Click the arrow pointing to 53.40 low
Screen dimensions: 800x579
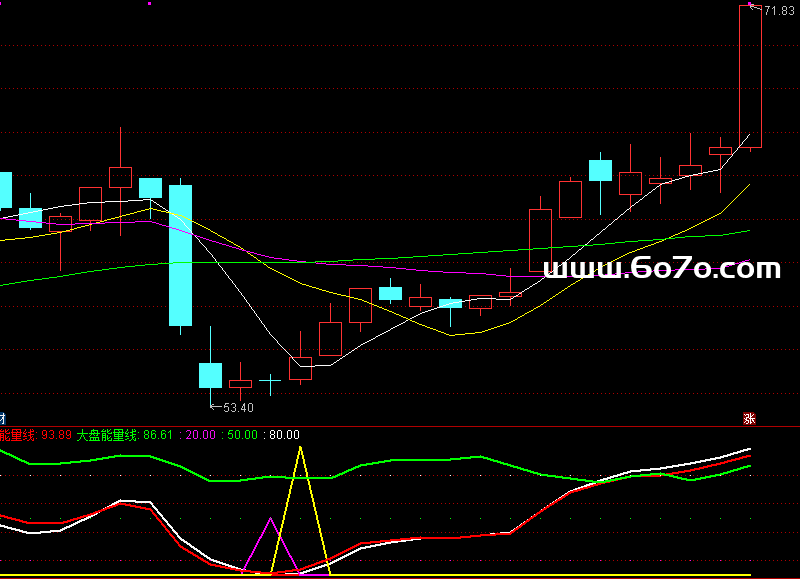214,407
